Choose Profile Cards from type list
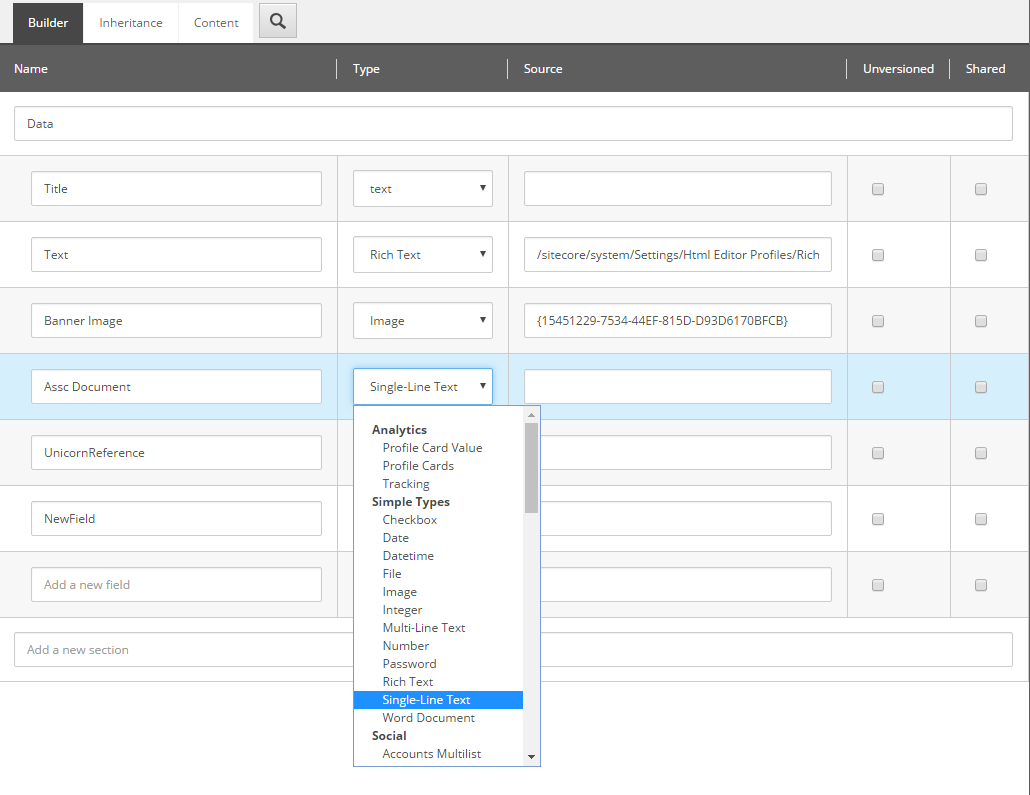 [x=418, y=465]
